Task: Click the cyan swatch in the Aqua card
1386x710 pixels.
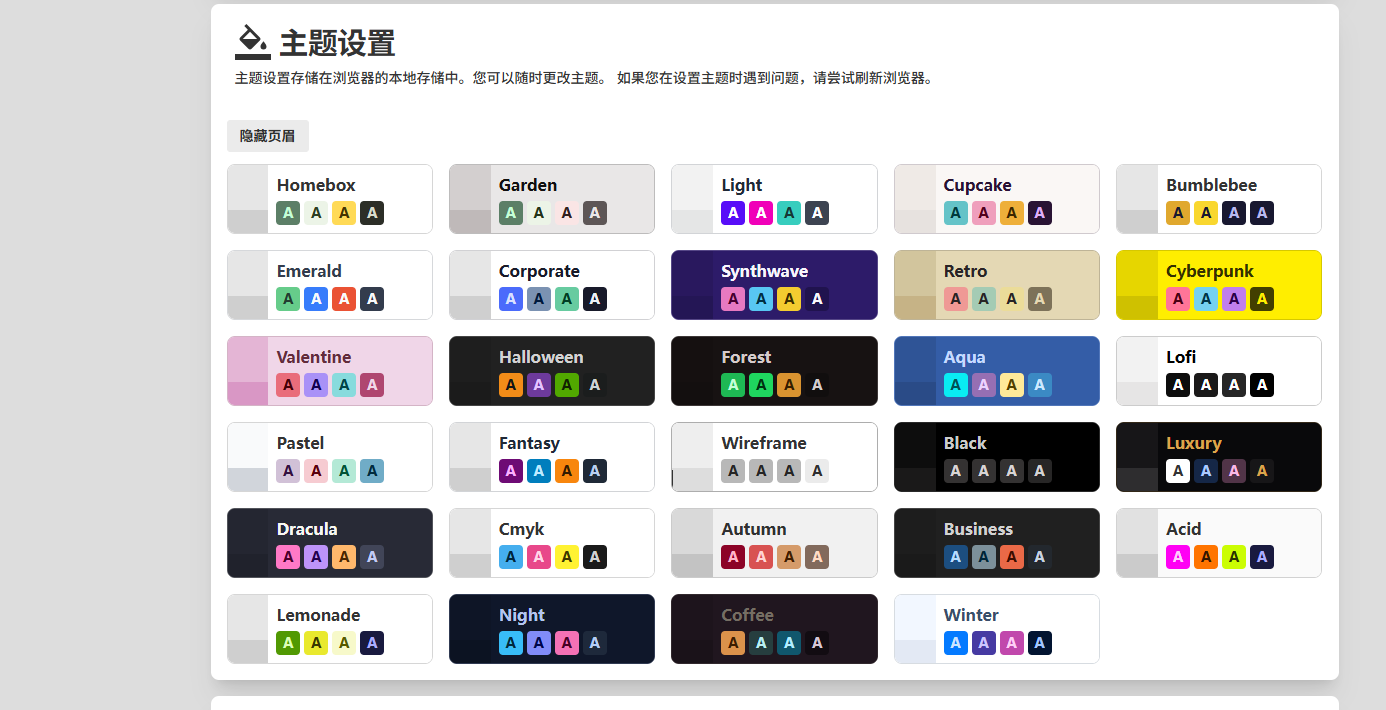Action: [x=955, y=385]
